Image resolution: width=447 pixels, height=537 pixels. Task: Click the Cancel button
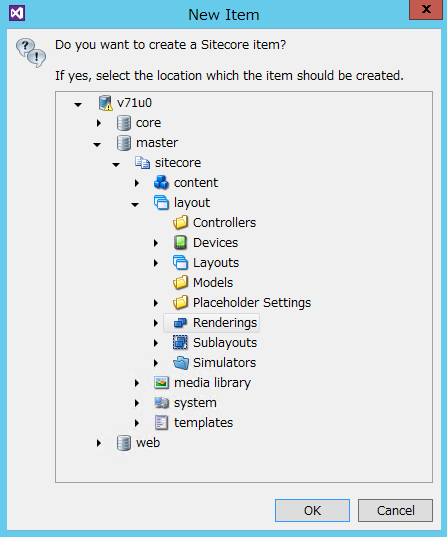click(x=395, y=510)
